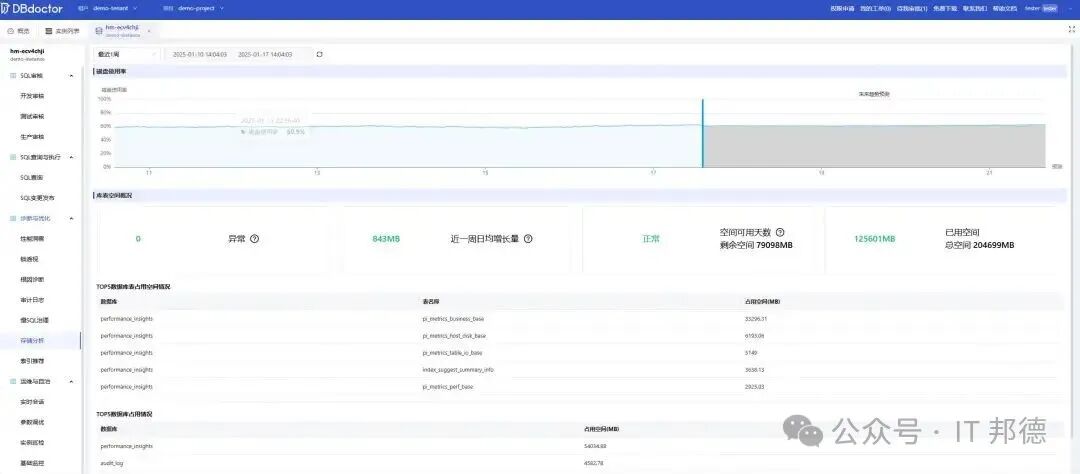Click the SQL查询与执行 menu icon
The height and width of the screenshot is (474, 1080).
(13, 157)
